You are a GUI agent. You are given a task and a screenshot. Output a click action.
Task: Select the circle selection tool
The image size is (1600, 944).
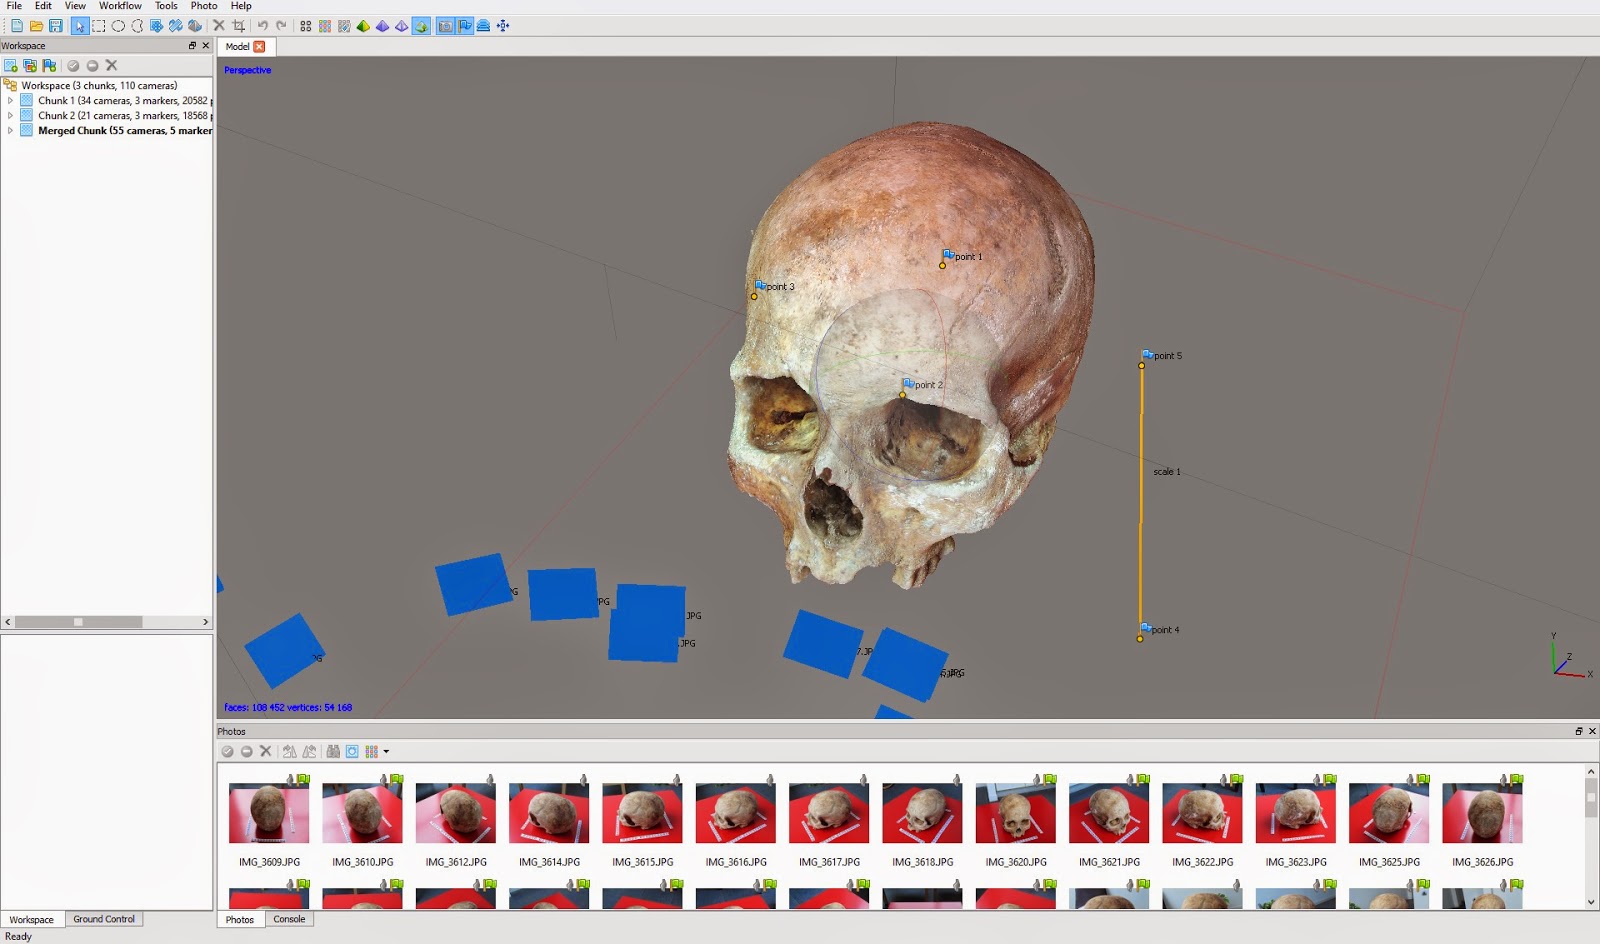[x=118, y=26]
